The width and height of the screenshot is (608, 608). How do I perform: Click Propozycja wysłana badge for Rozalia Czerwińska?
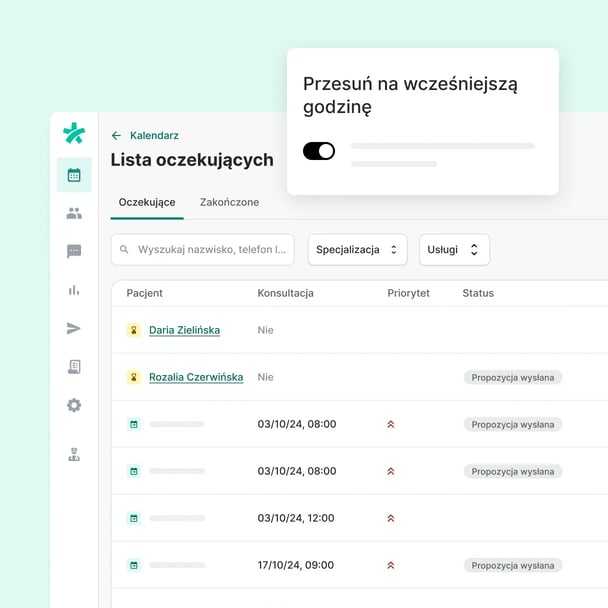[x=513, y=377]
